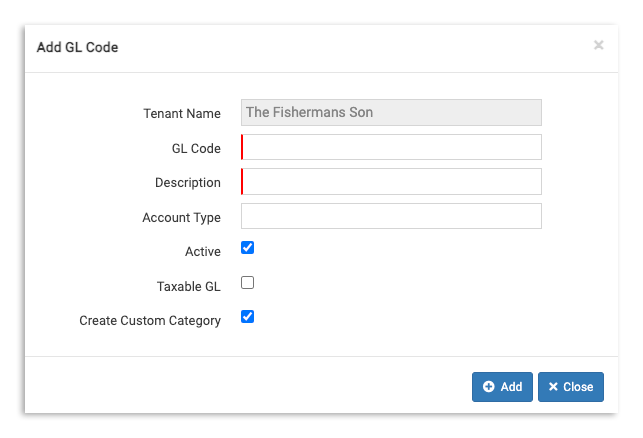Viewport: 643px width, 438px height.
Task: Focus the GL Code input field
Action: 391,147
